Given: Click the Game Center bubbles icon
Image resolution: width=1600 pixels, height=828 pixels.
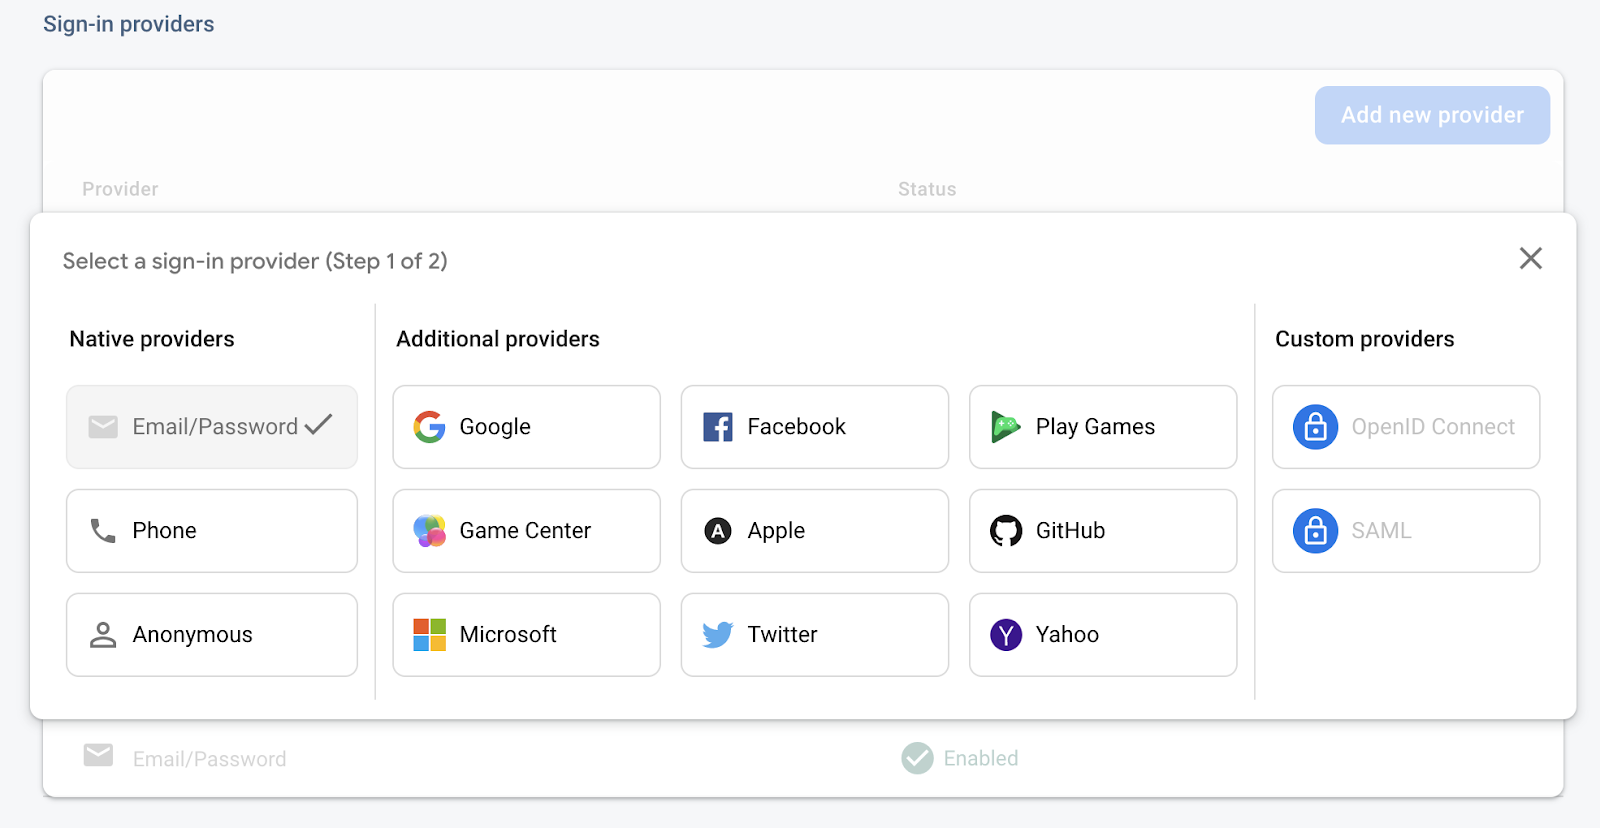Looking at the screenshot, I should pos(430,531).
